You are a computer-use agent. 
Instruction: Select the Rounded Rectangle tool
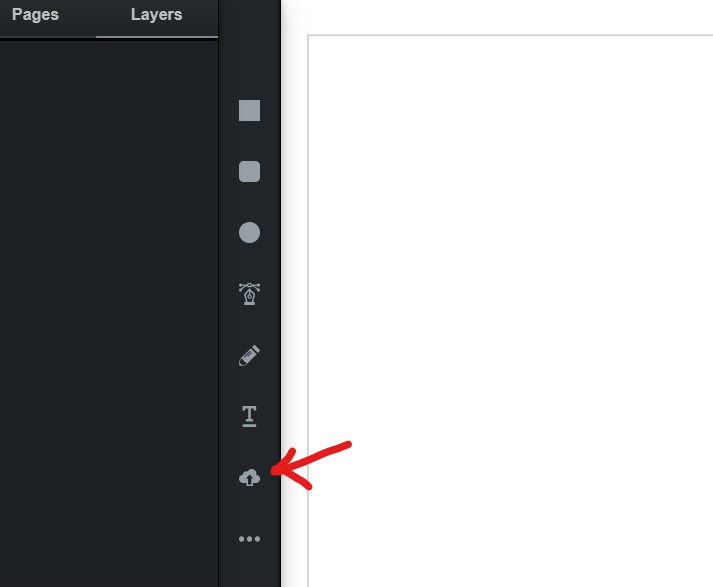click(249, 171)
